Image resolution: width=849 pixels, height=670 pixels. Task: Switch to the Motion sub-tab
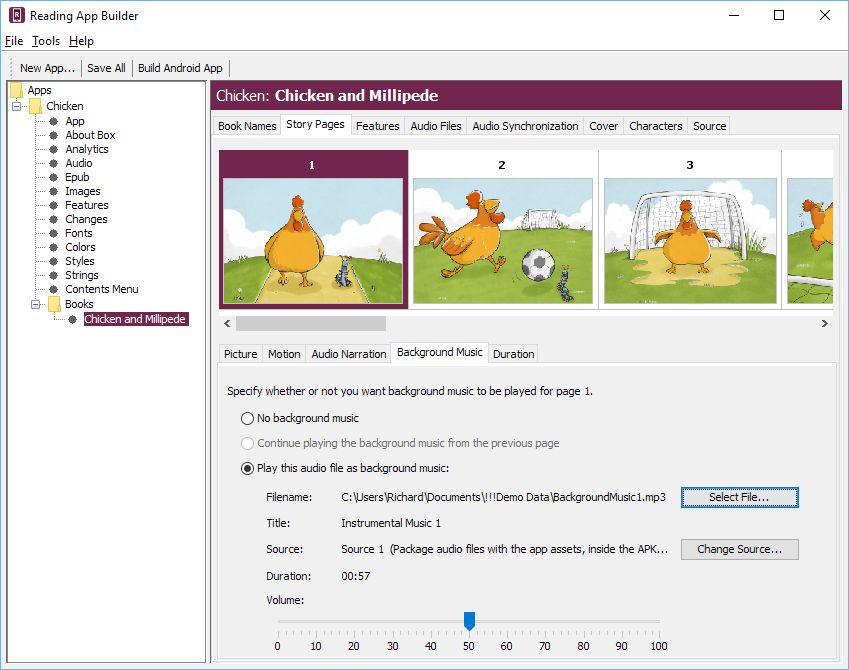(284, 354)
